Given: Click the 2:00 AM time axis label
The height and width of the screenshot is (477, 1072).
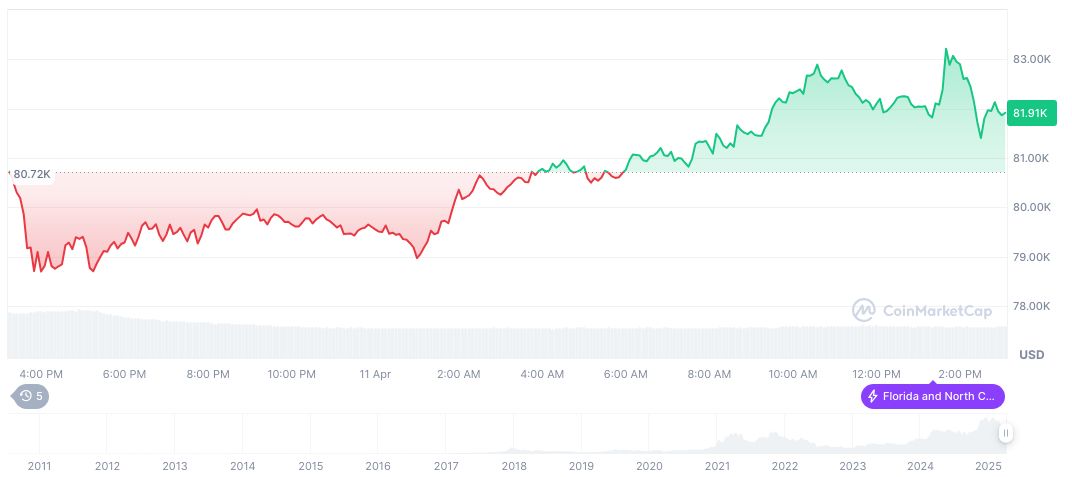Looking at the screenshot, I should pos(459,374).
